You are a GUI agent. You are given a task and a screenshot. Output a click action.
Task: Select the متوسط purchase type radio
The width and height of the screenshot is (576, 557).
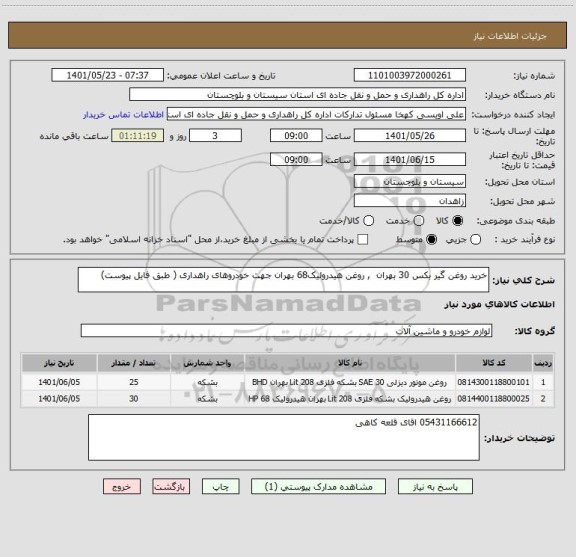(x=431, y=240)
